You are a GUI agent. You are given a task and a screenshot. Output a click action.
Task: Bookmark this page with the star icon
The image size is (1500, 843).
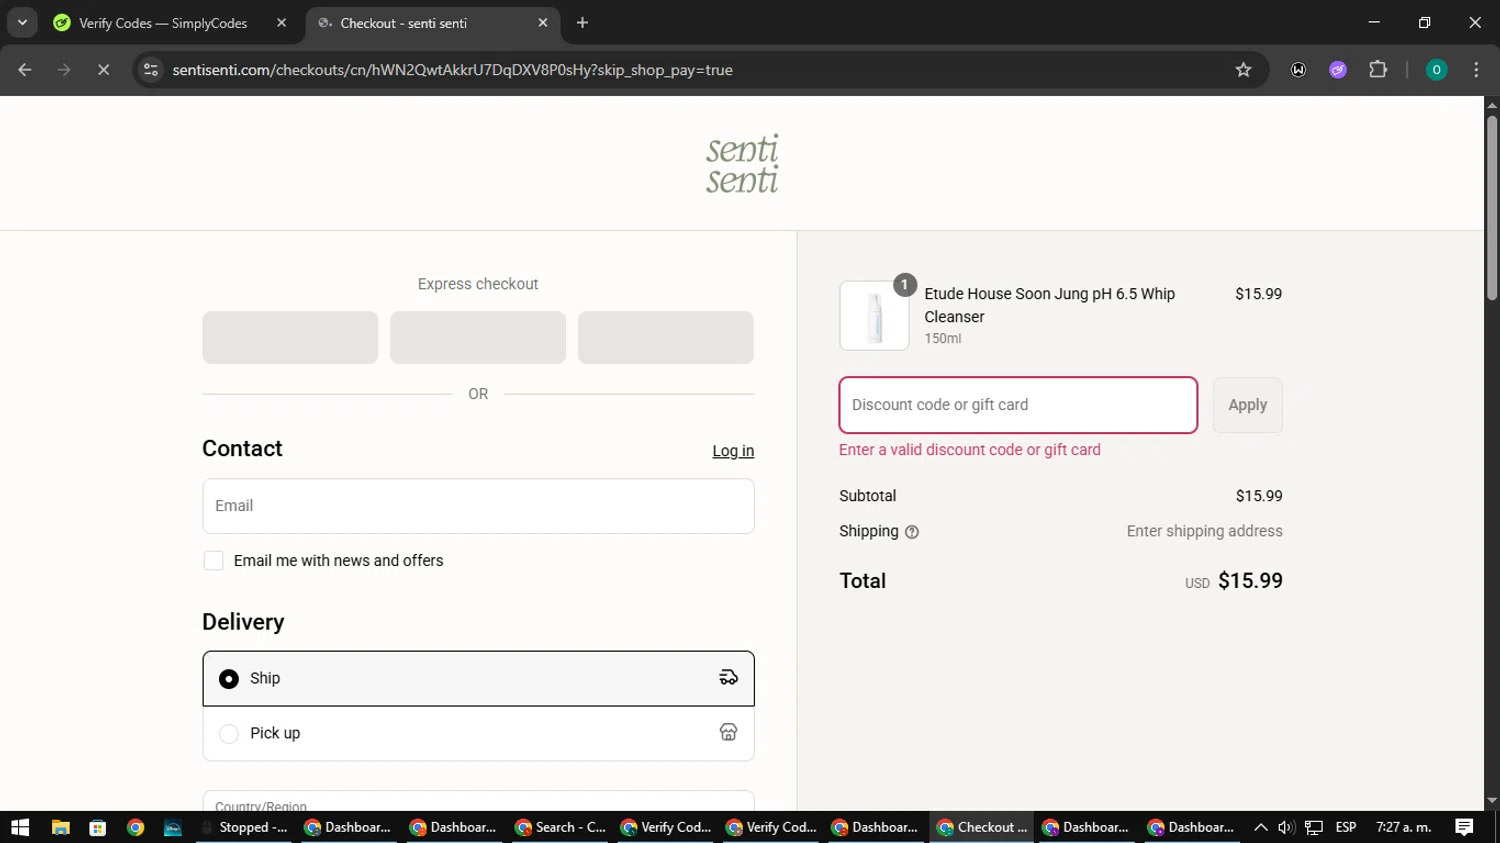pyautogui.click(x=1243, y=70)
